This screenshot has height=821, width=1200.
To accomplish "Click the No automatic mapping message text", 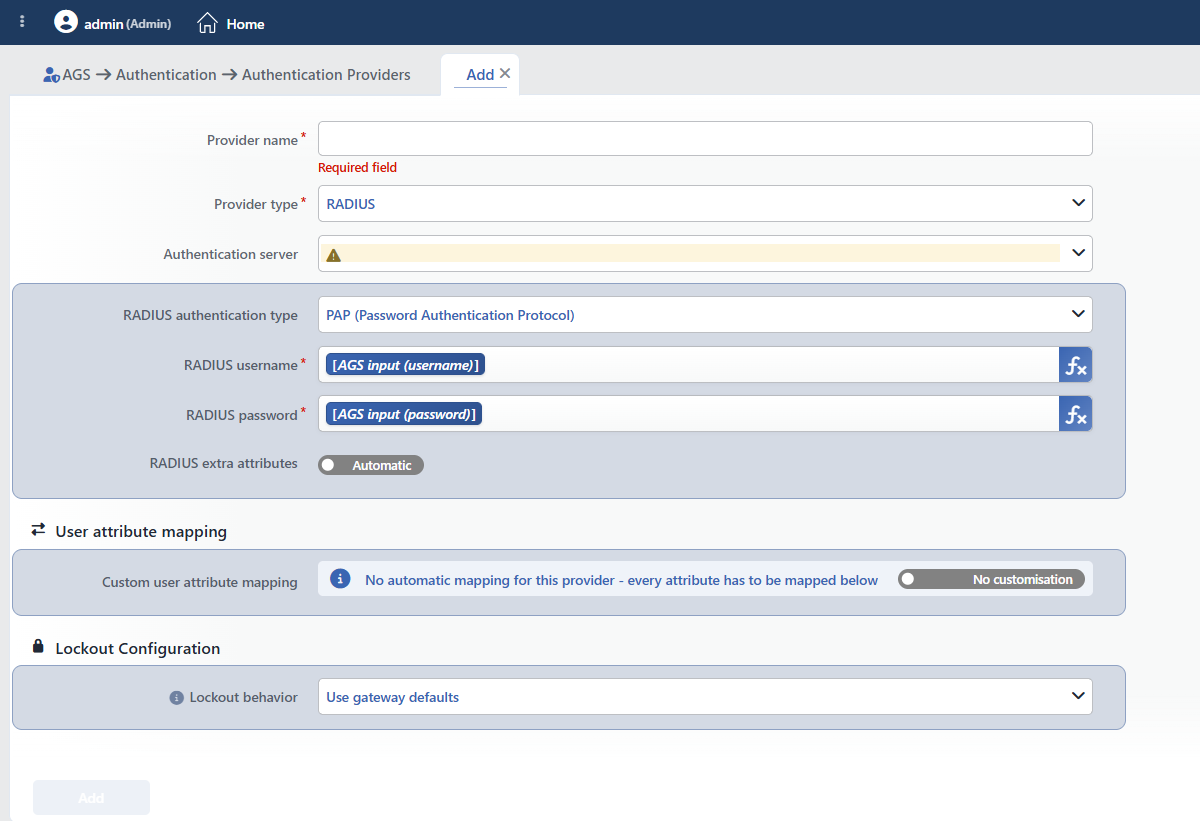I will click(x=621, y=580).
